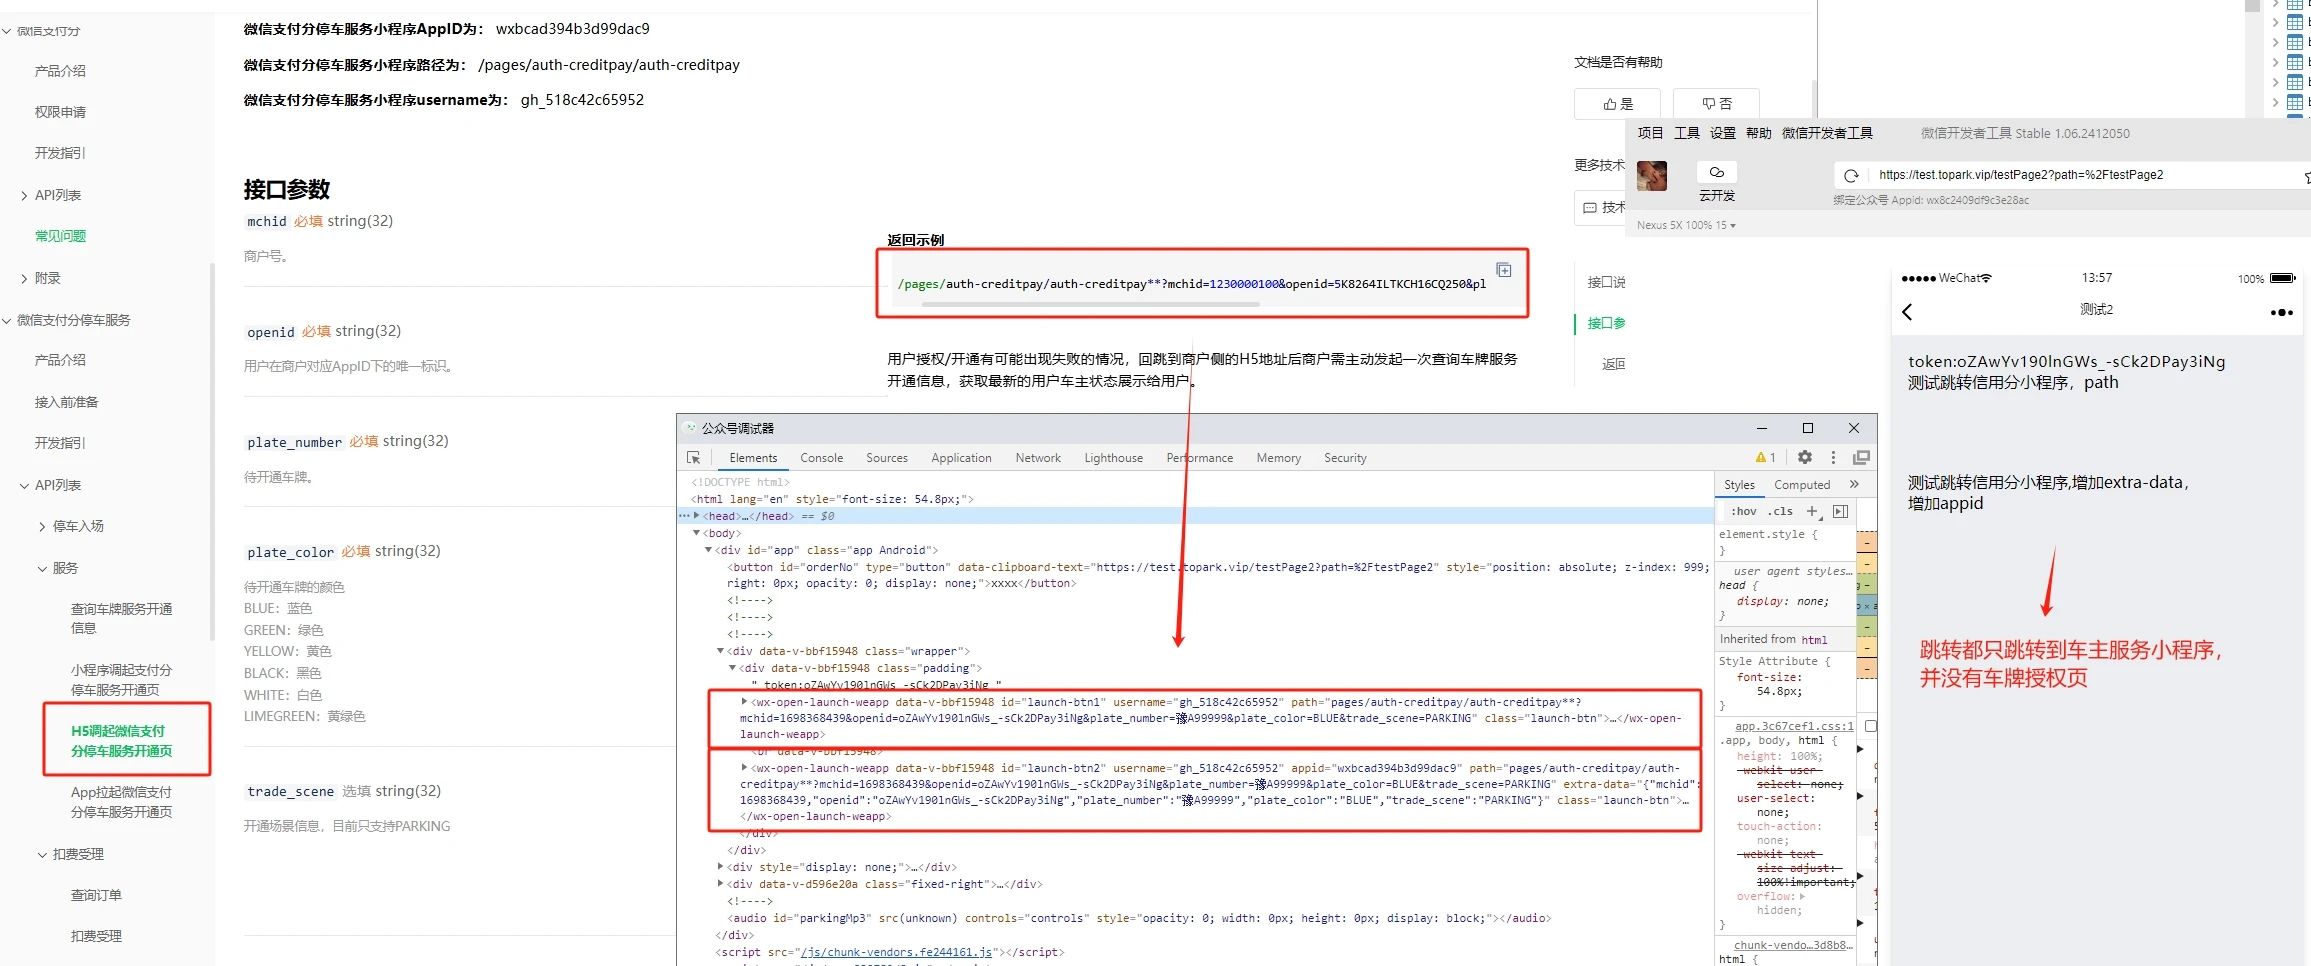Click the user avatar in WeChat DevTools
The height and width of the screenshot is (966, 2311).
click(1652, 176)
